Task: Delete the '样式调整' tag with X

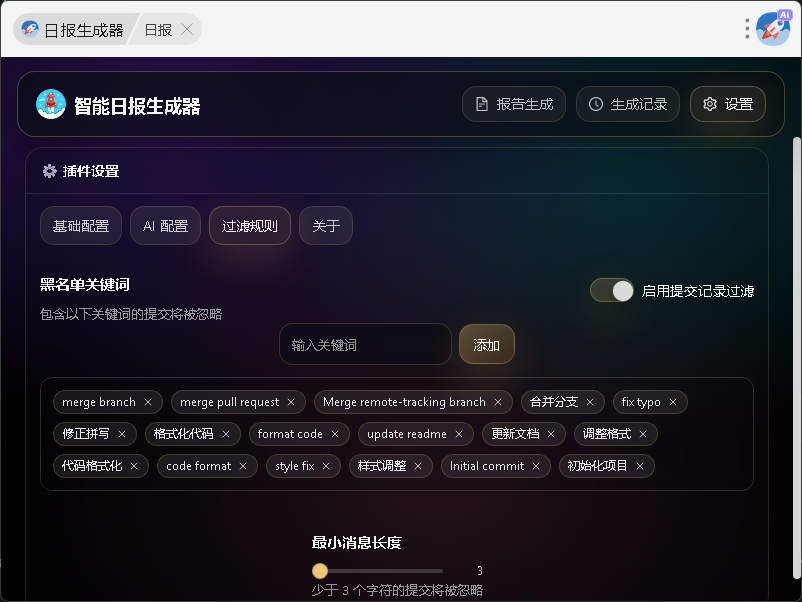Action: coord(418,466)
